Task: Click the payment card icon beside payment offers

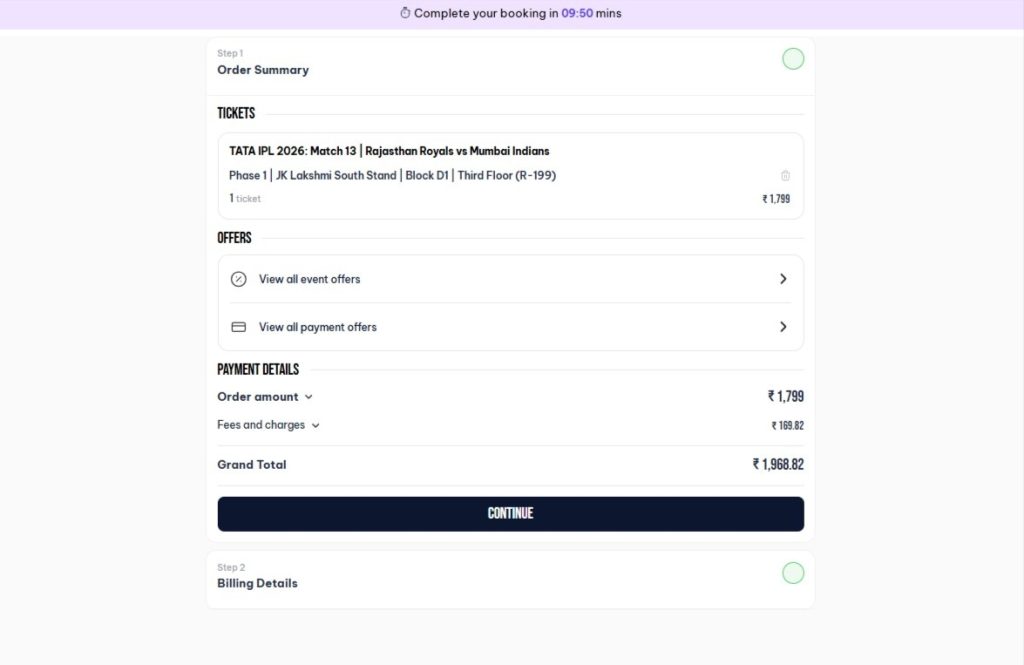Action: [x=238, y=327]
